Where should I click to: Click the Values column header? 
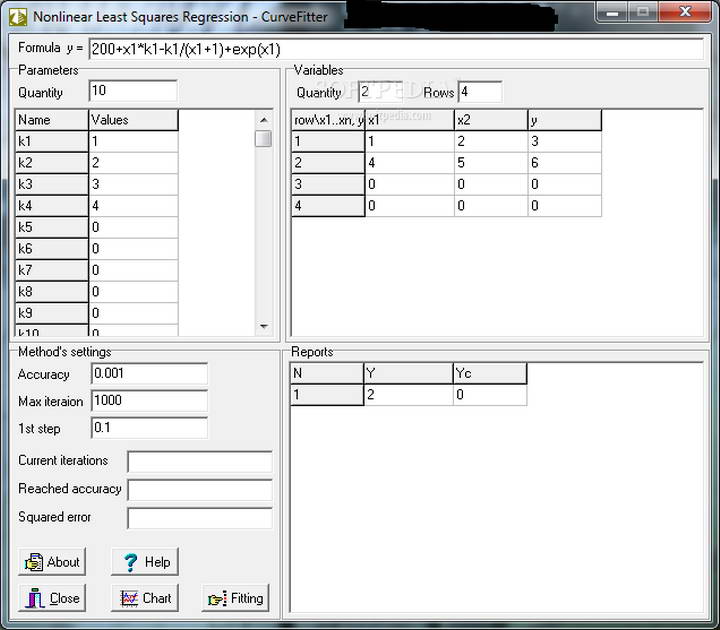coord(133,120)
